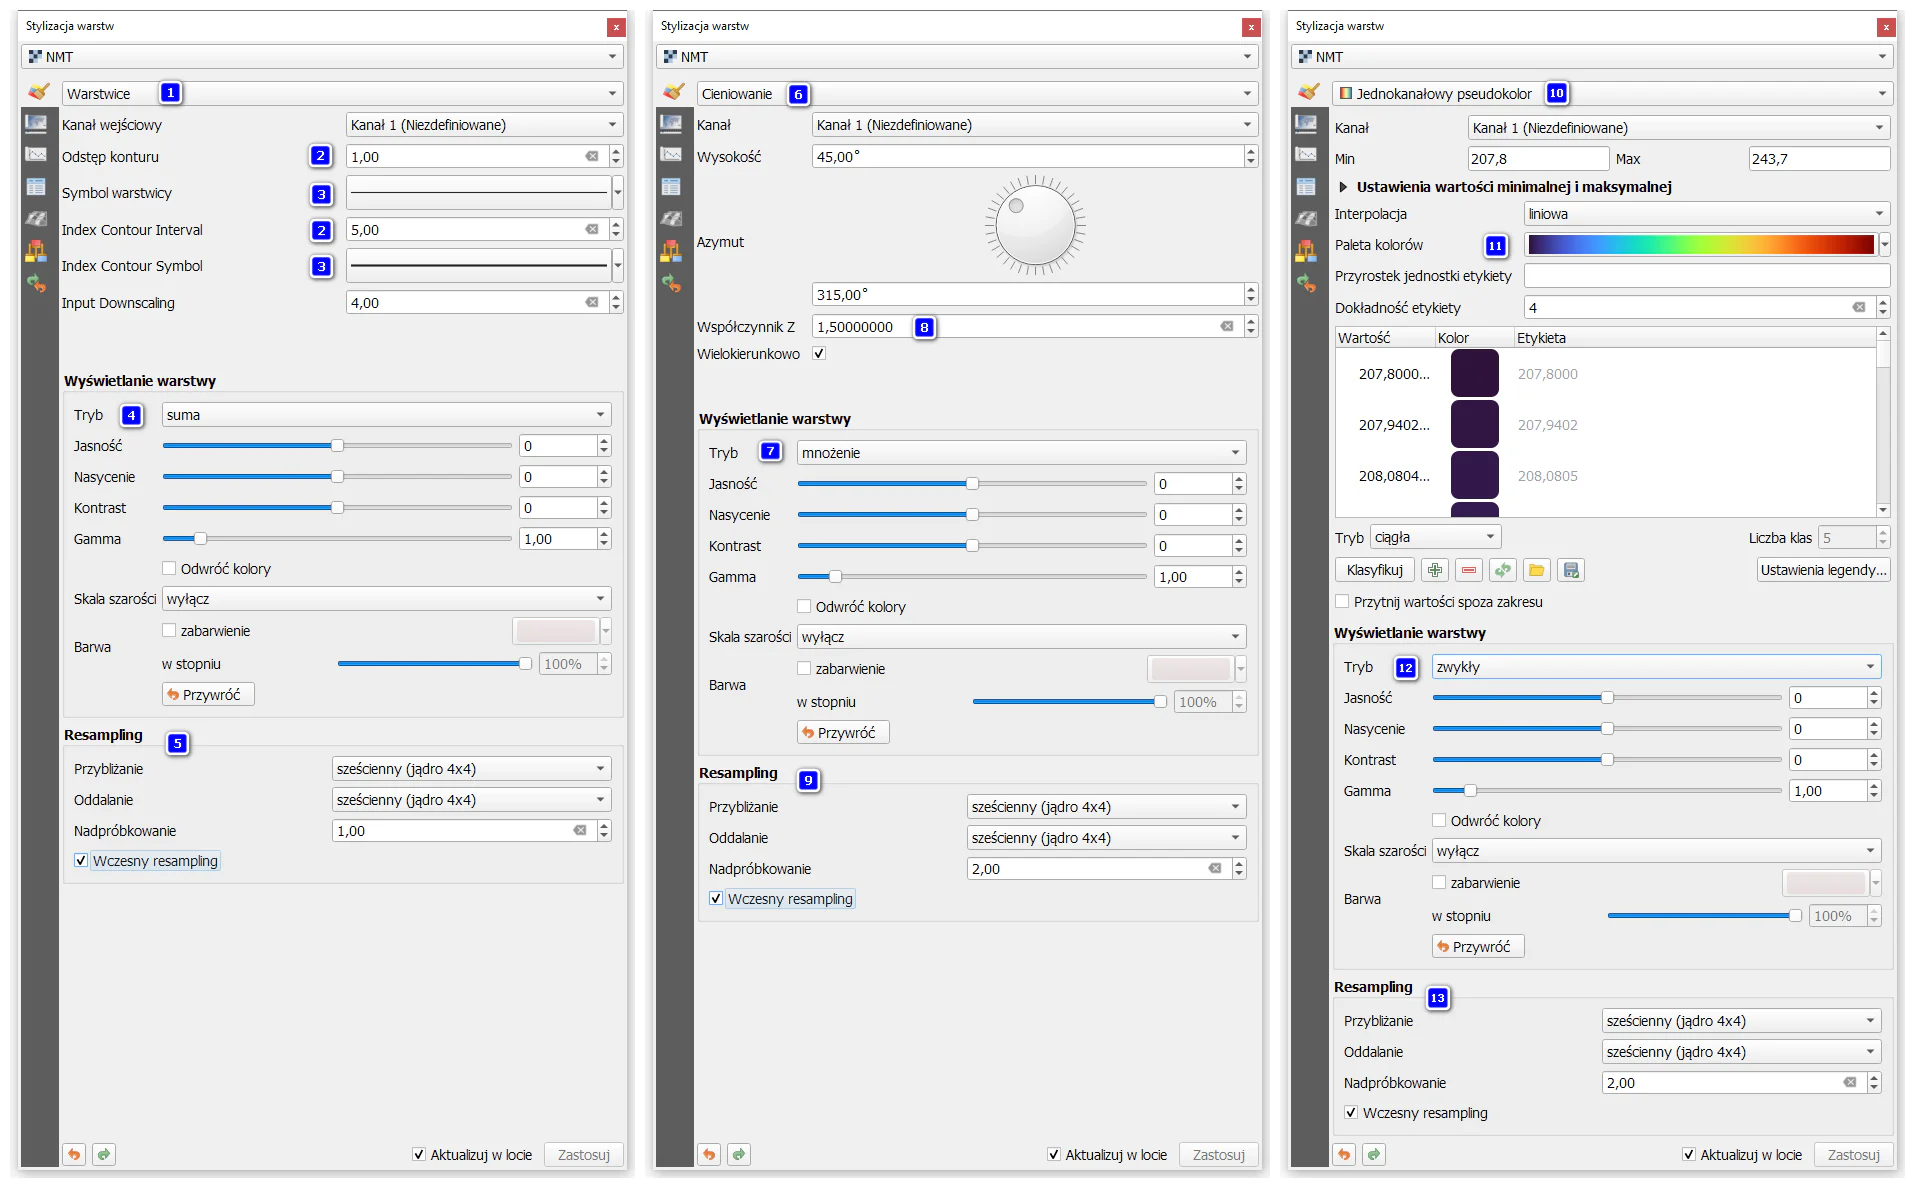Click the Paleta kolorów gradient color ramp
Image resolution: width=1915 pixels, height=1188 pixels.
coord(1700,245)
